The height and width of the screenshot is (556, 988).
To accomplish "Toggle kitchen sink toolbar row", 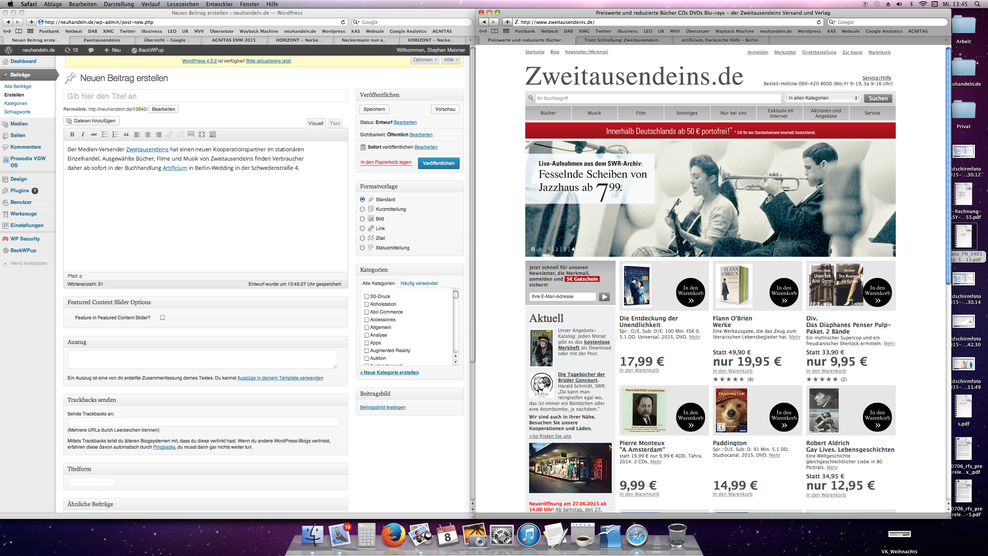I will 212,134.
